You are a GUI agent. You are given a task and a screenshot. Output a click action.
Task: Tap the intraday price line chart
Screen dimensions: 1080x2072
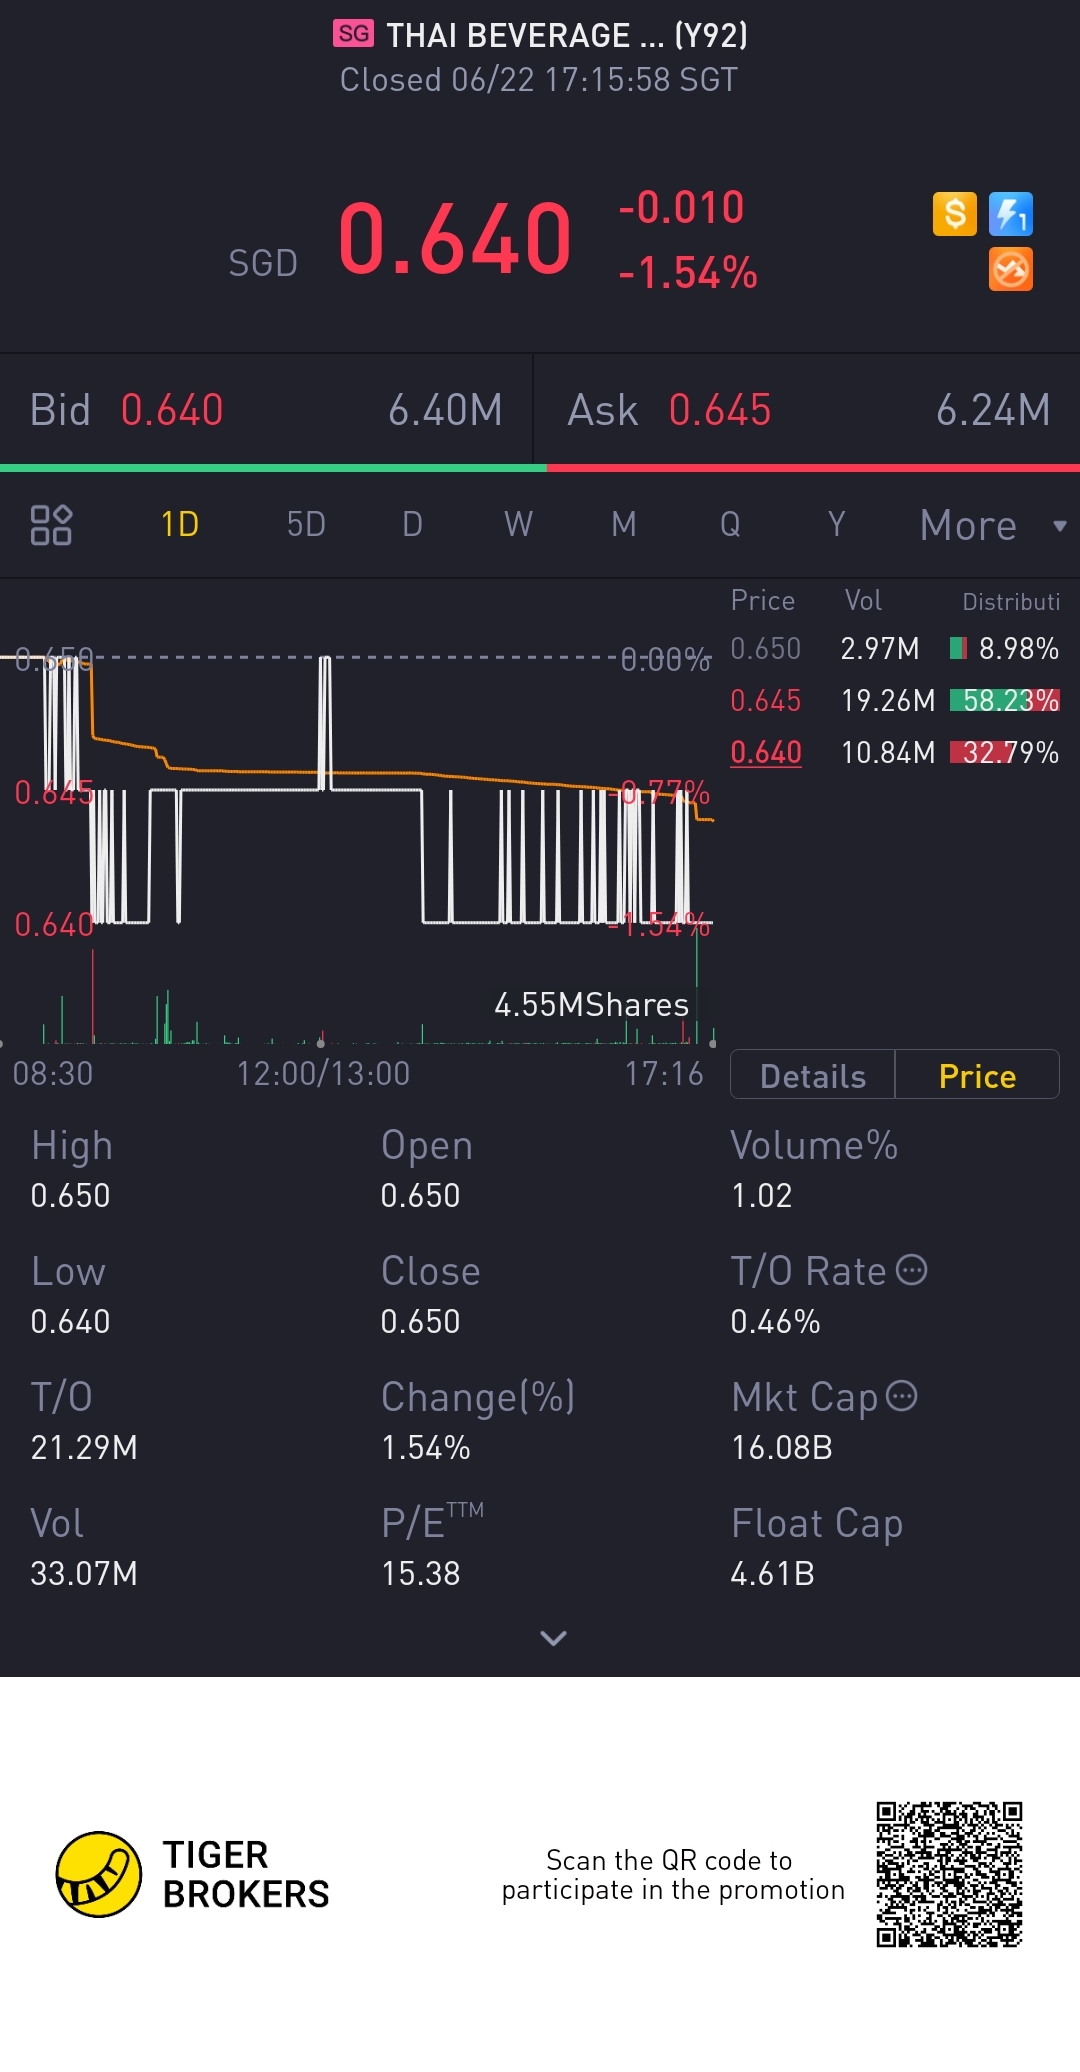coord(357,790)
